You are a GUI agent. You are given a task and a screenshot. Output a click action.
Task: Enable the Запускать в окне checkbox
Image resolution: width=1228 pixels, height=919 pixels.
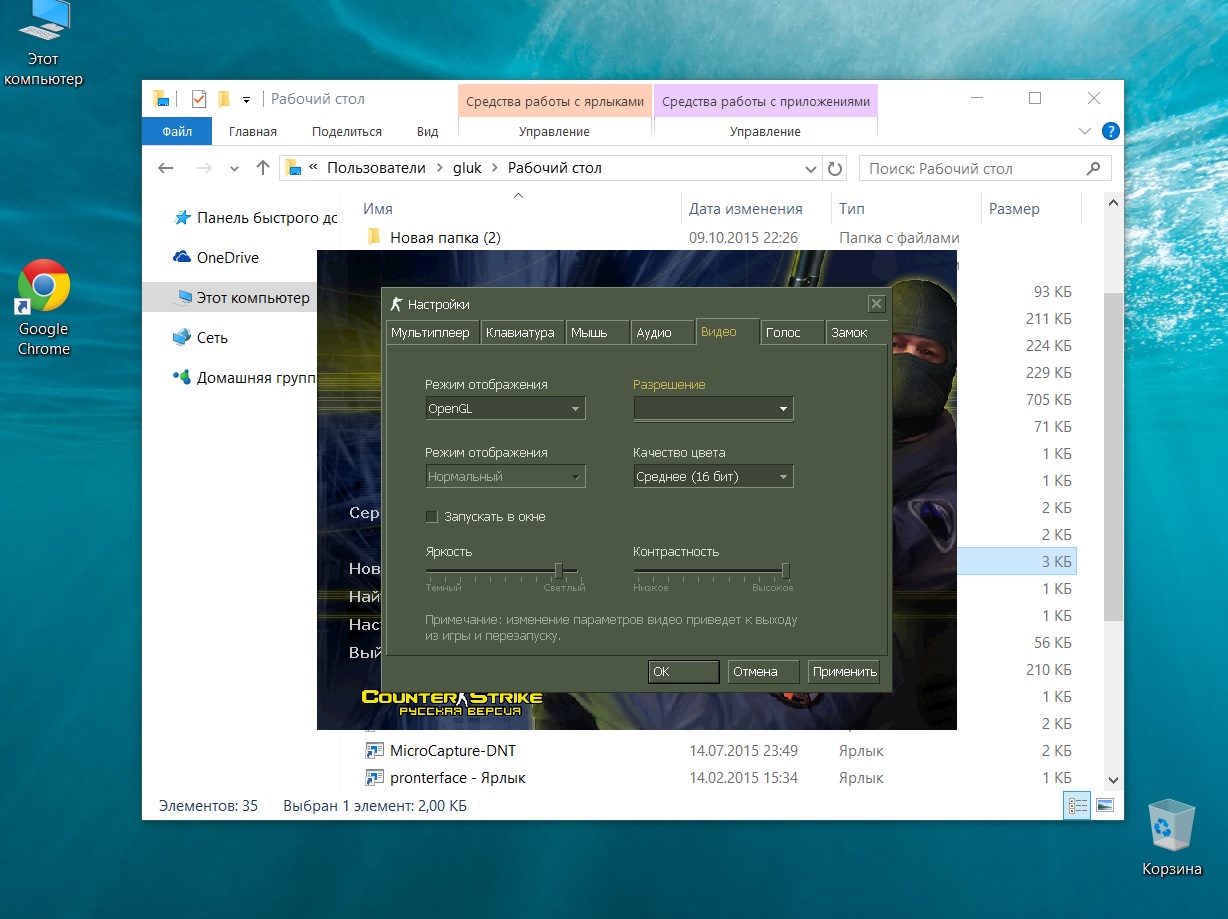coord(432,517)
